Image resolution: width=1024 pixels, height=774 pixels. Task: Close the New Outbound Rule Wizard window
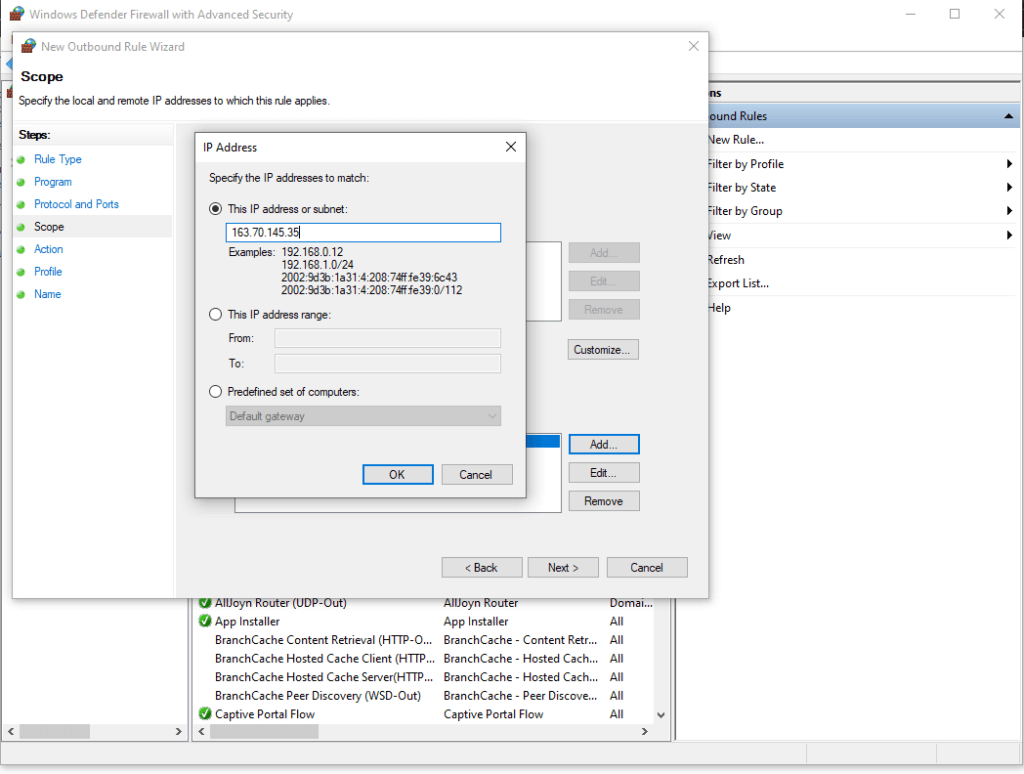[694, 46]
